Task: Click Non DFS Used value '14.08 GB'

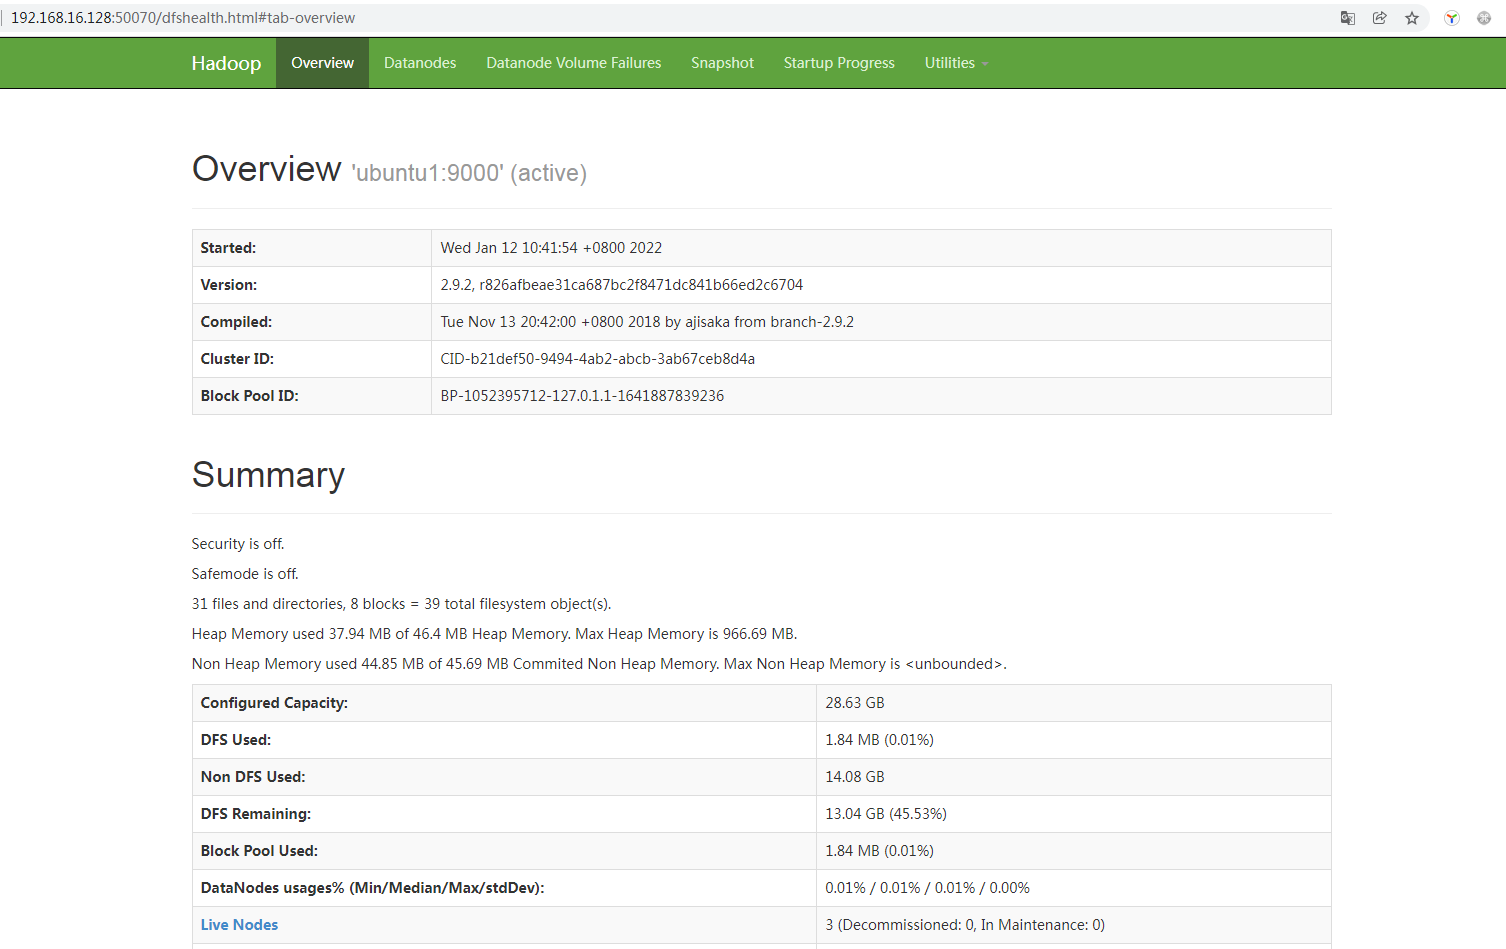Action: tap(855, 777)
